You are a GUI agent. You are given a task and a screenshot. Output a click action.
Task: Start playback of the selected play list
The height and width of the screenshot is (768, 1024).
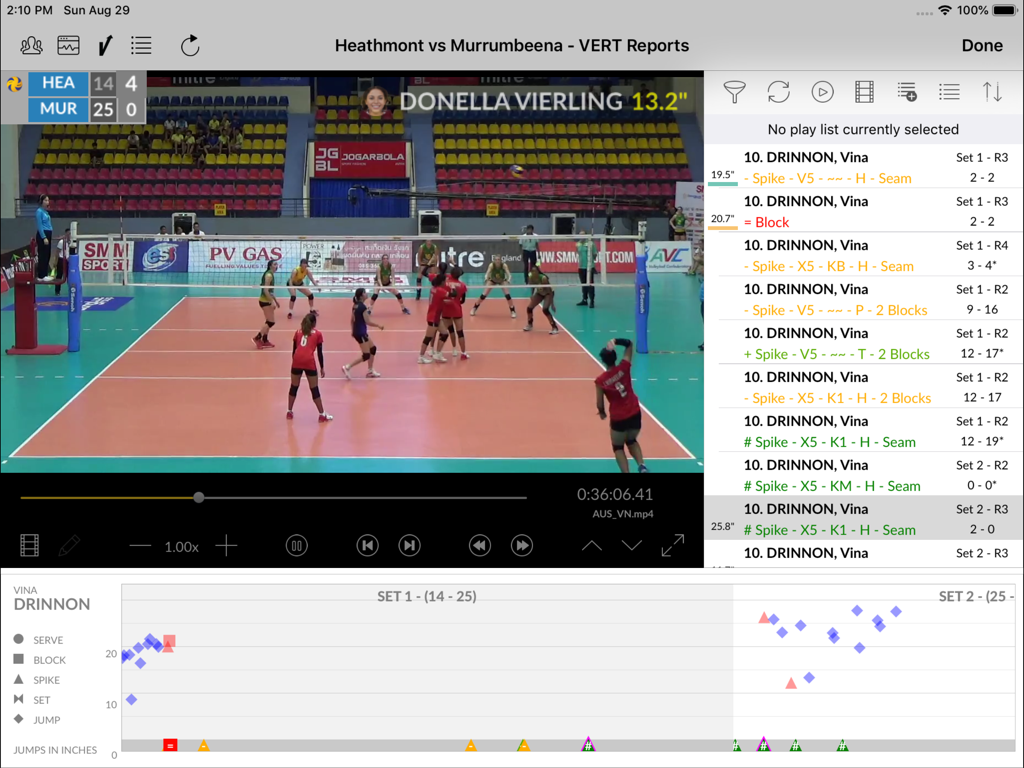tap(822, 91)
